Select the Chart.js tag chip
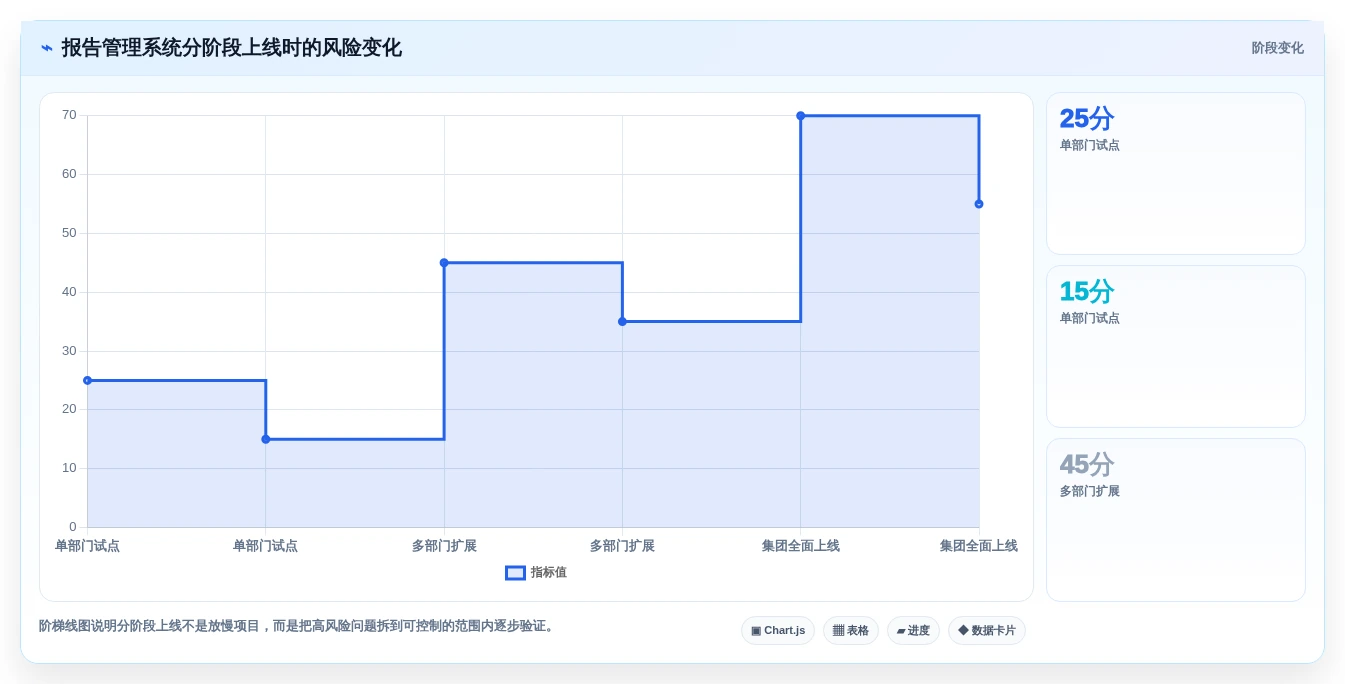The height and width of the screenshot is (684, 1345). click(x=778, y=631)
